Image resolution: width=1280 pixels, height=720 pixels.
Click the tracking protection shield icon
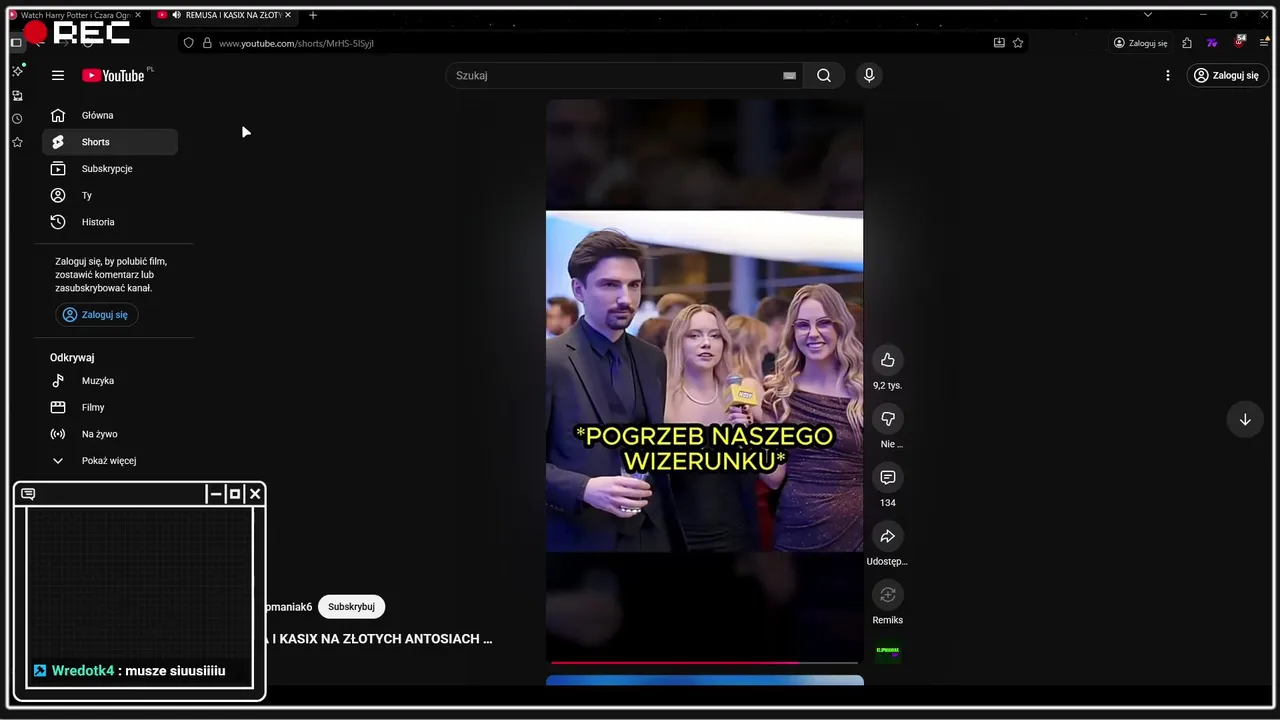[188, 43]
